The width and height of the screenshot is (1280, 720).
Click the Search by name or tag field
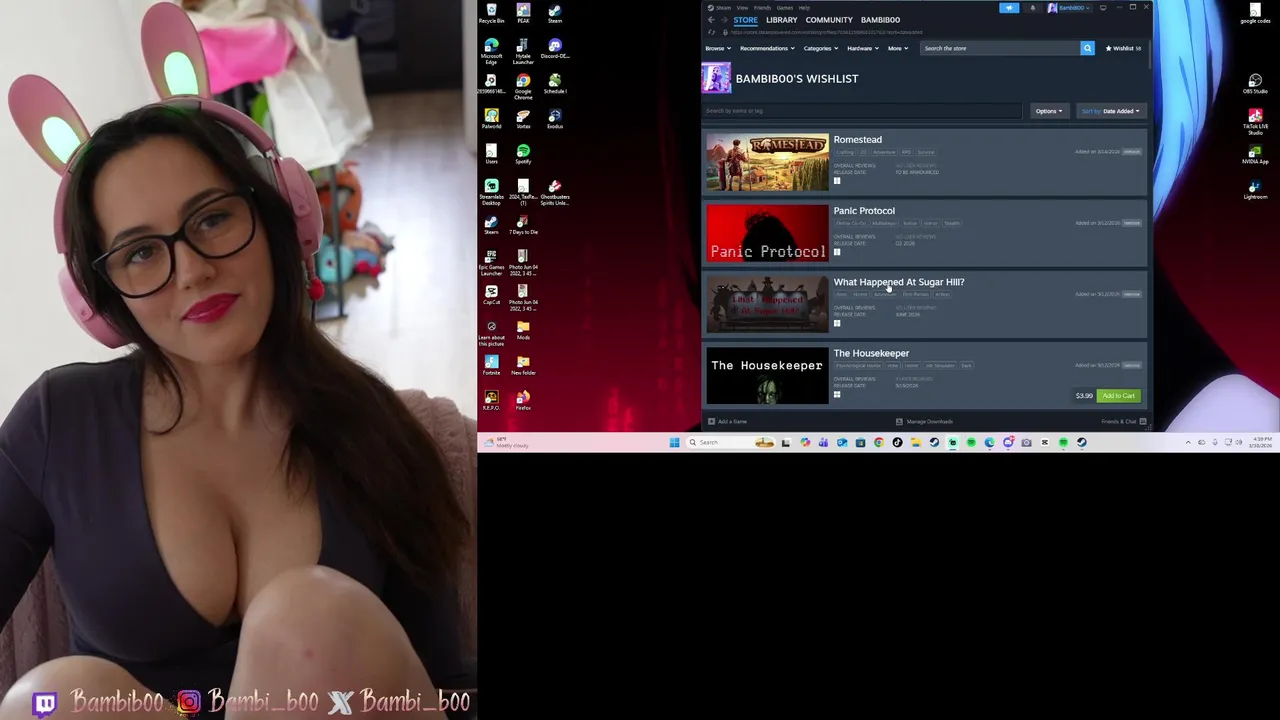coord(861,111)
